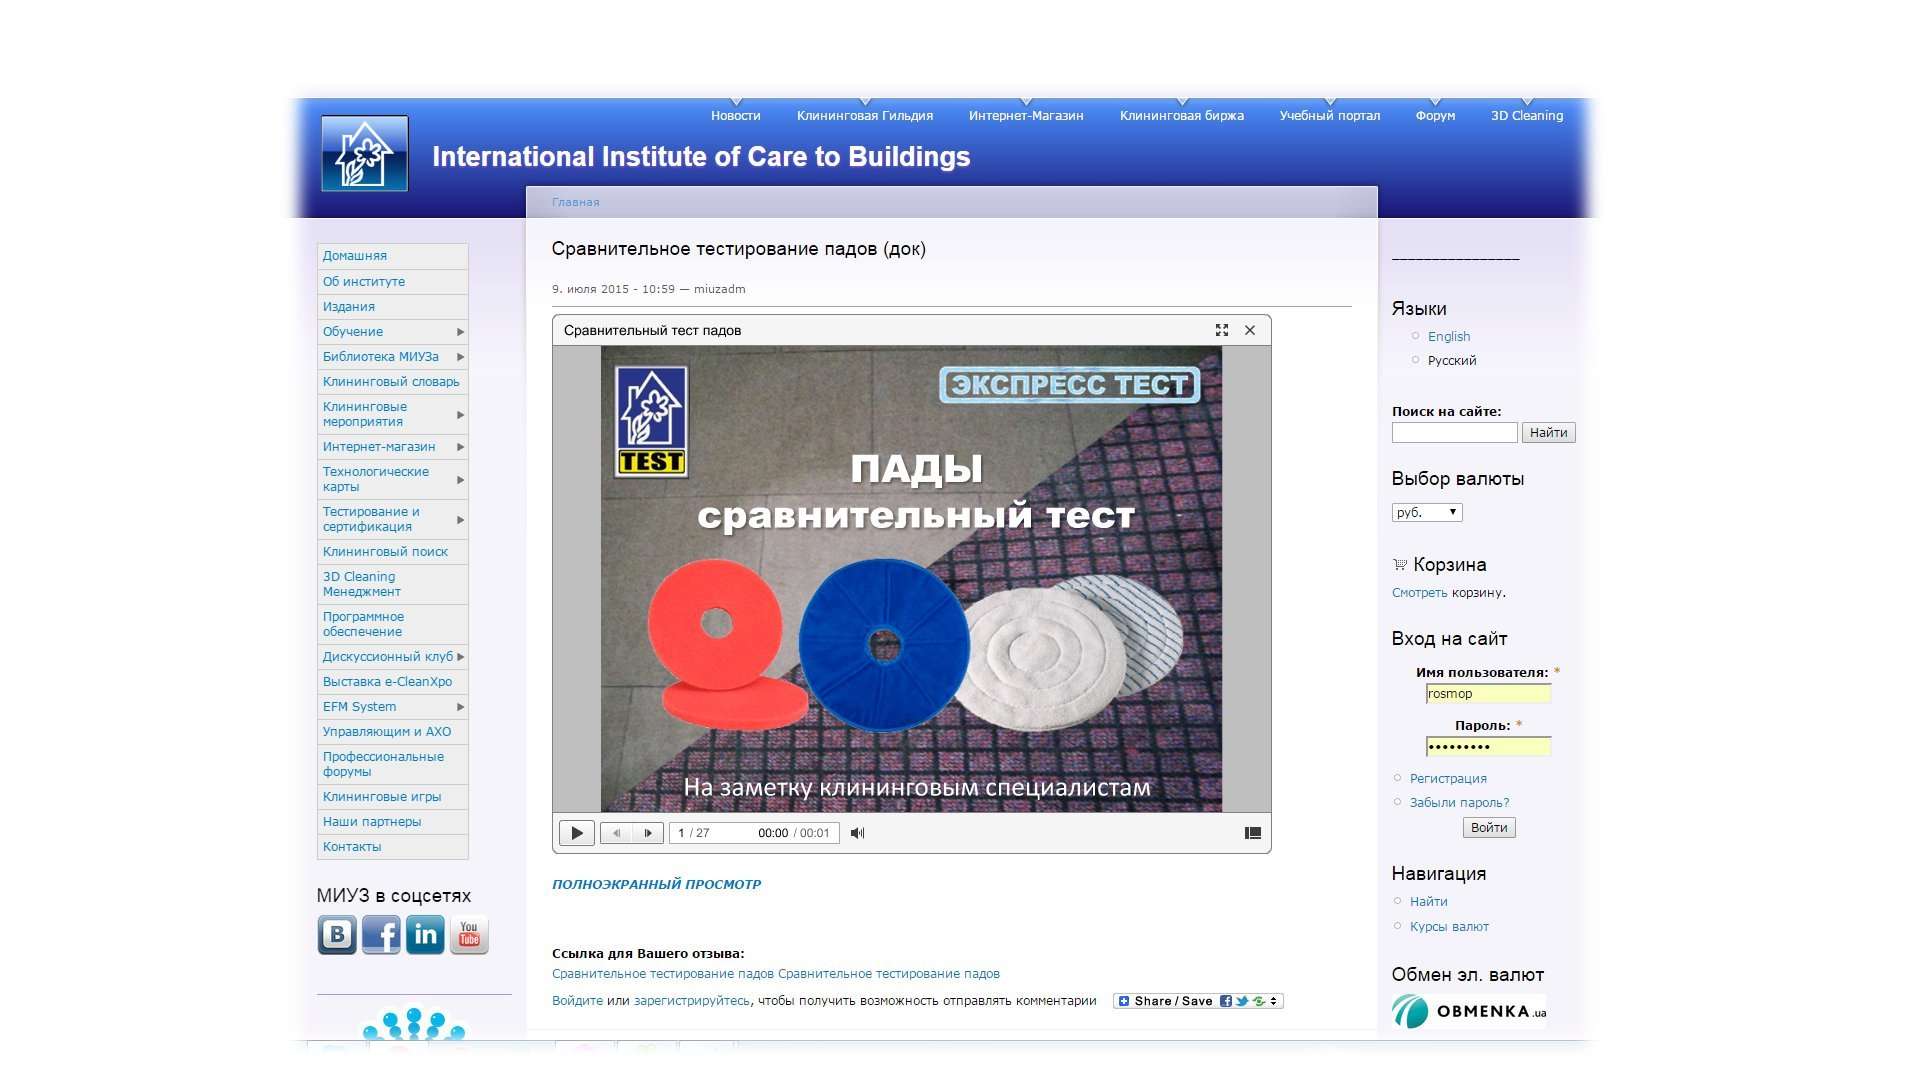This screenshot has width=1920, height=1080.
Task: Open the Учебный портал top menu item
Action: (1330, 116)
